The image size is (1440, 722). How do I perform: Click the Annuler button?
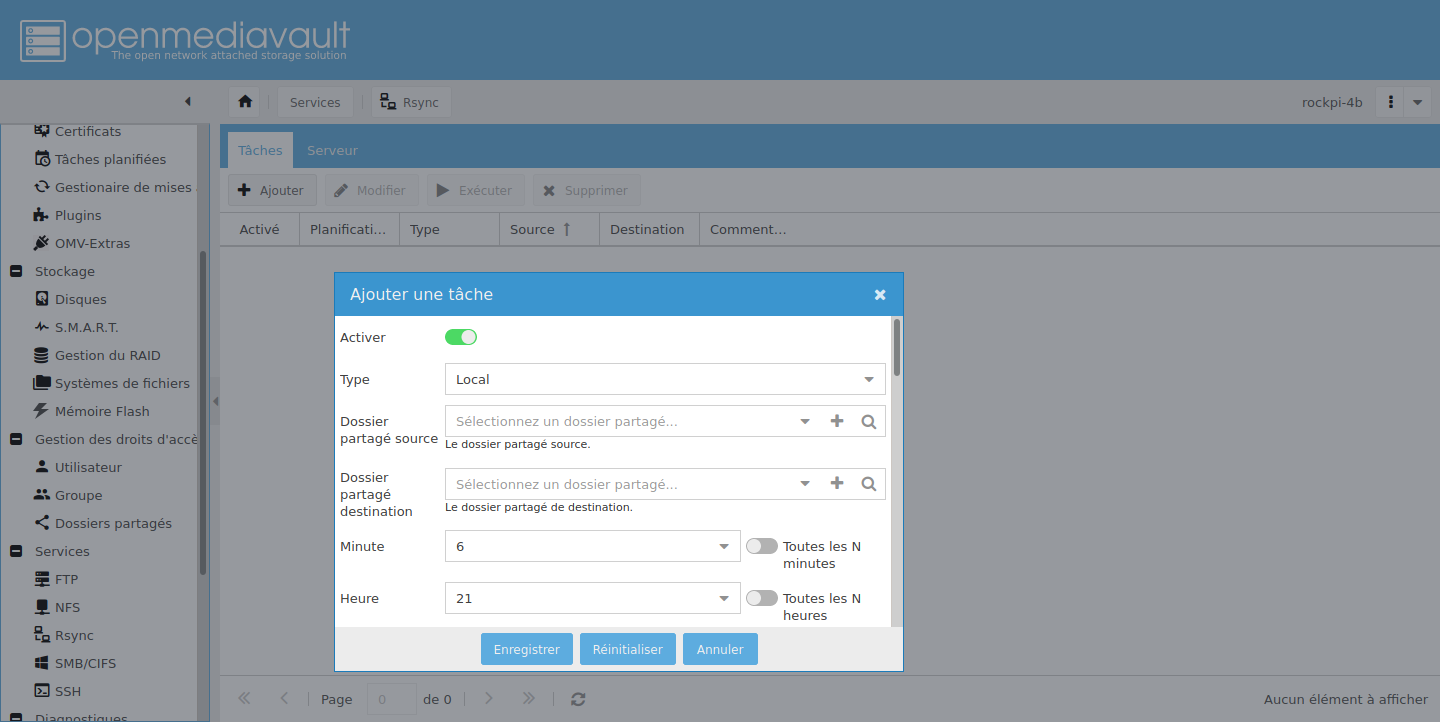[720, 649]
